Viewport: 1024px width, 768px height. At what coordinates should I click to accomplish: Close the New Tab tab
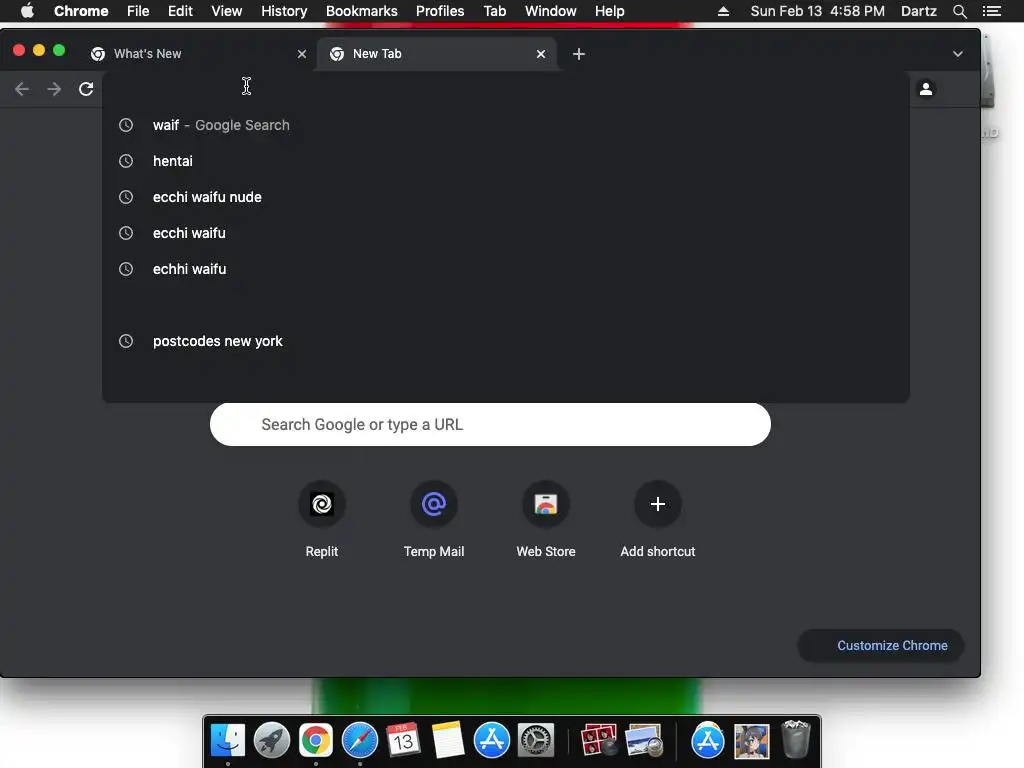[541, 54]
